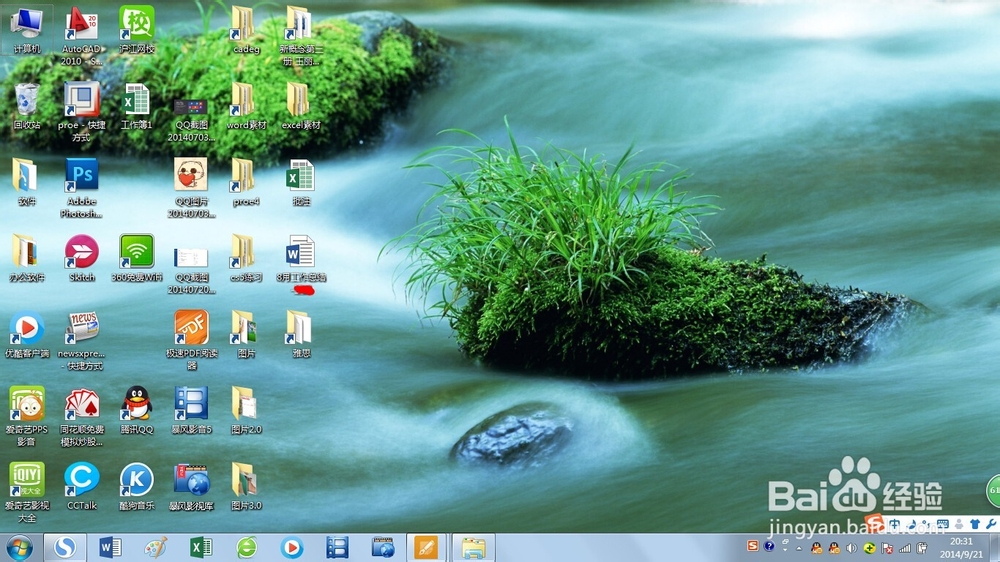Image resolution: width=1000 pixels, height=562 pixels.
Task: Open the Sogou bar soft keyboard icon
Action: pos(943,524)
